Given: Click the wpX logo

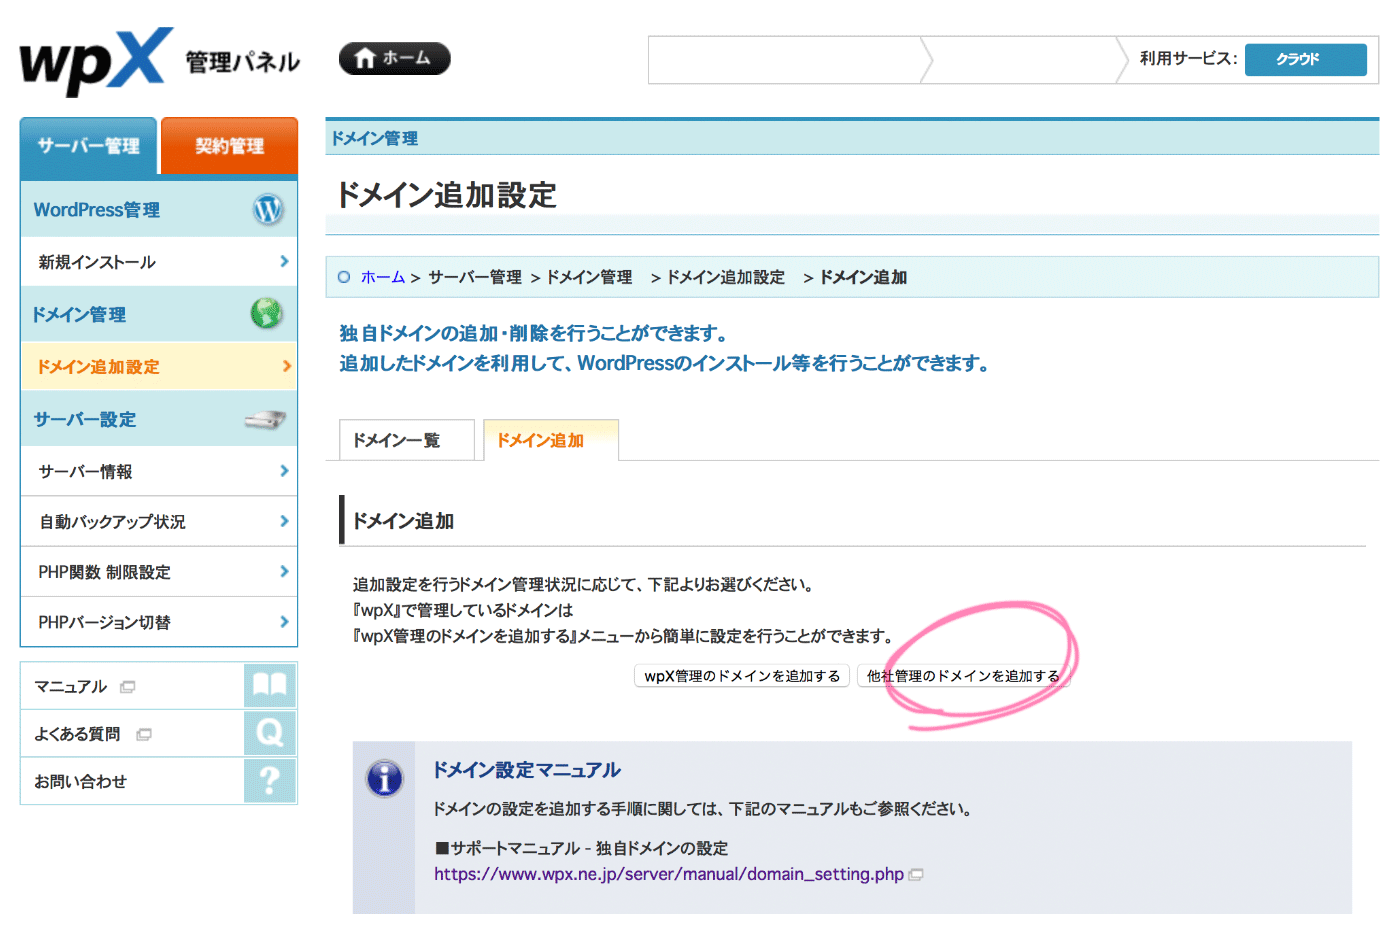Looking at the screenshot, I should [x=96, y=61].
